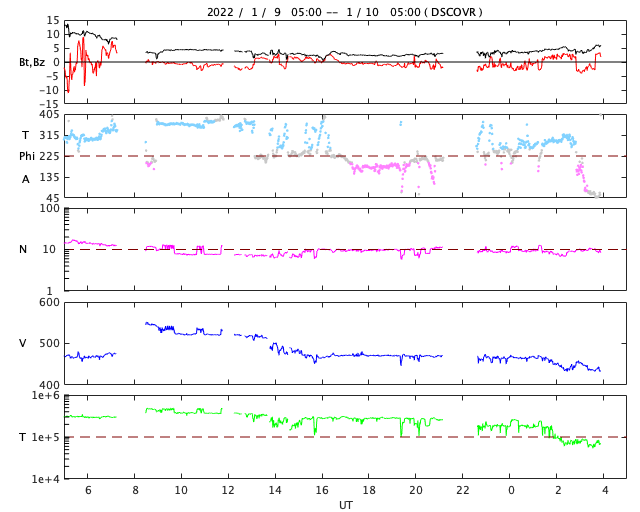Click the '135' tick on Phi axis
The height and width of the screenshot is (512, 640).
(x=49, y=177)
